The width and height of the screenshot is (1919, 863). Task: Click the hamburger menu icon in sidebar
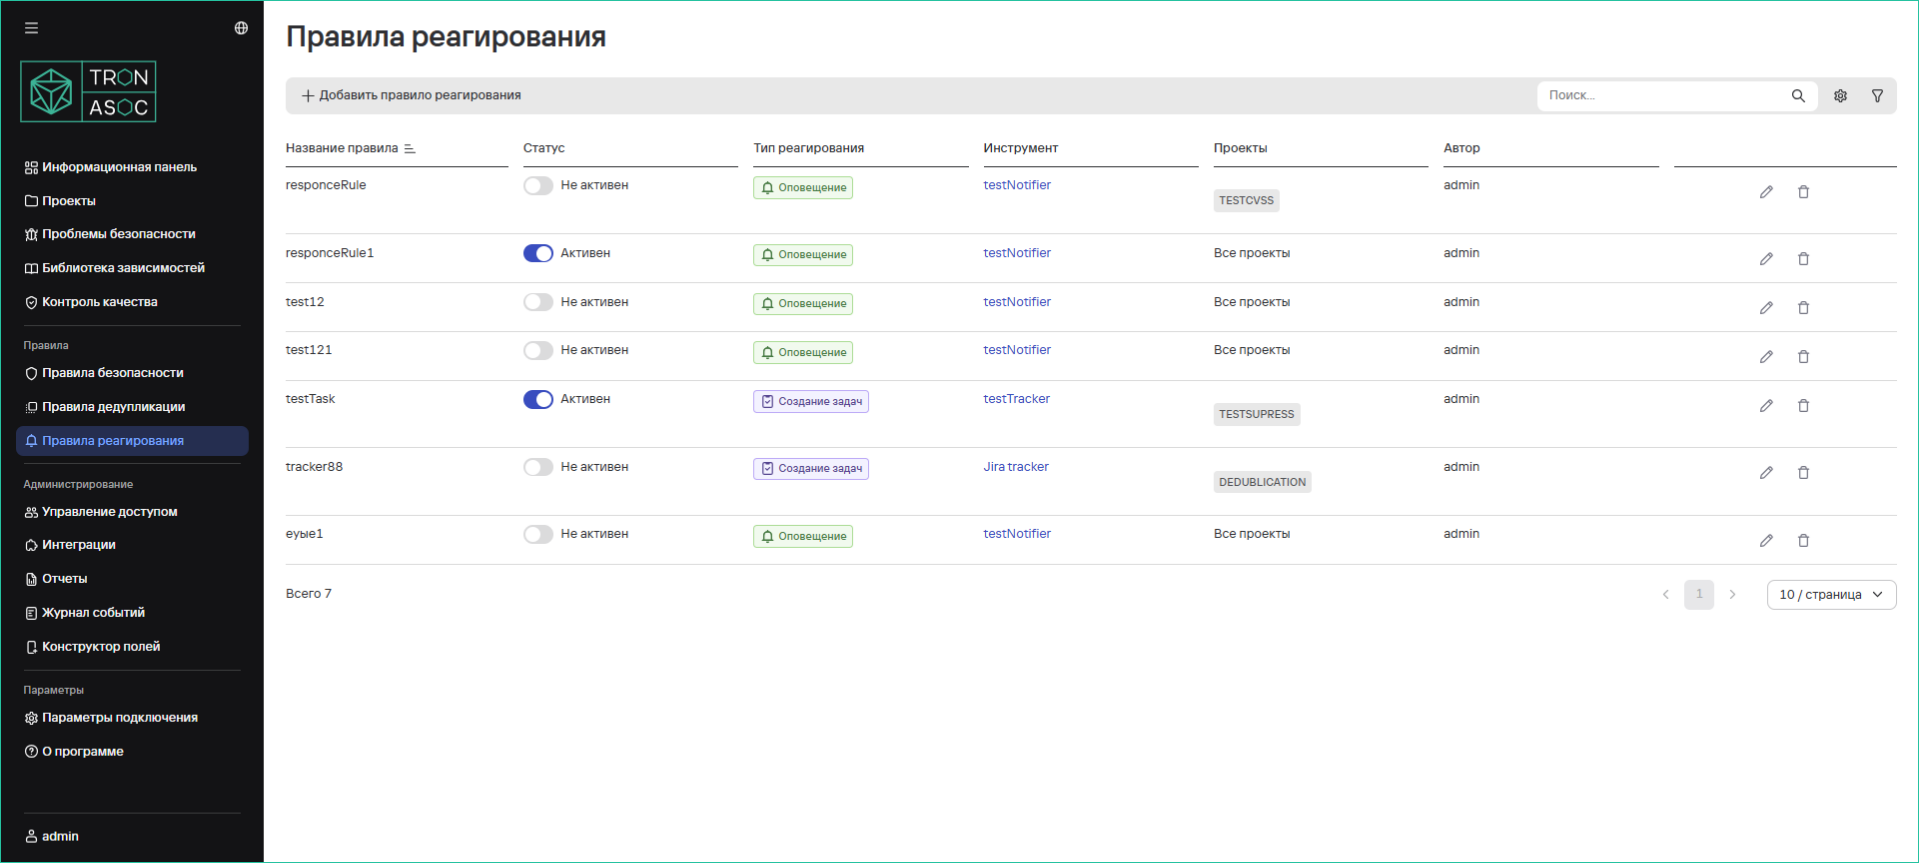[32, 28]
